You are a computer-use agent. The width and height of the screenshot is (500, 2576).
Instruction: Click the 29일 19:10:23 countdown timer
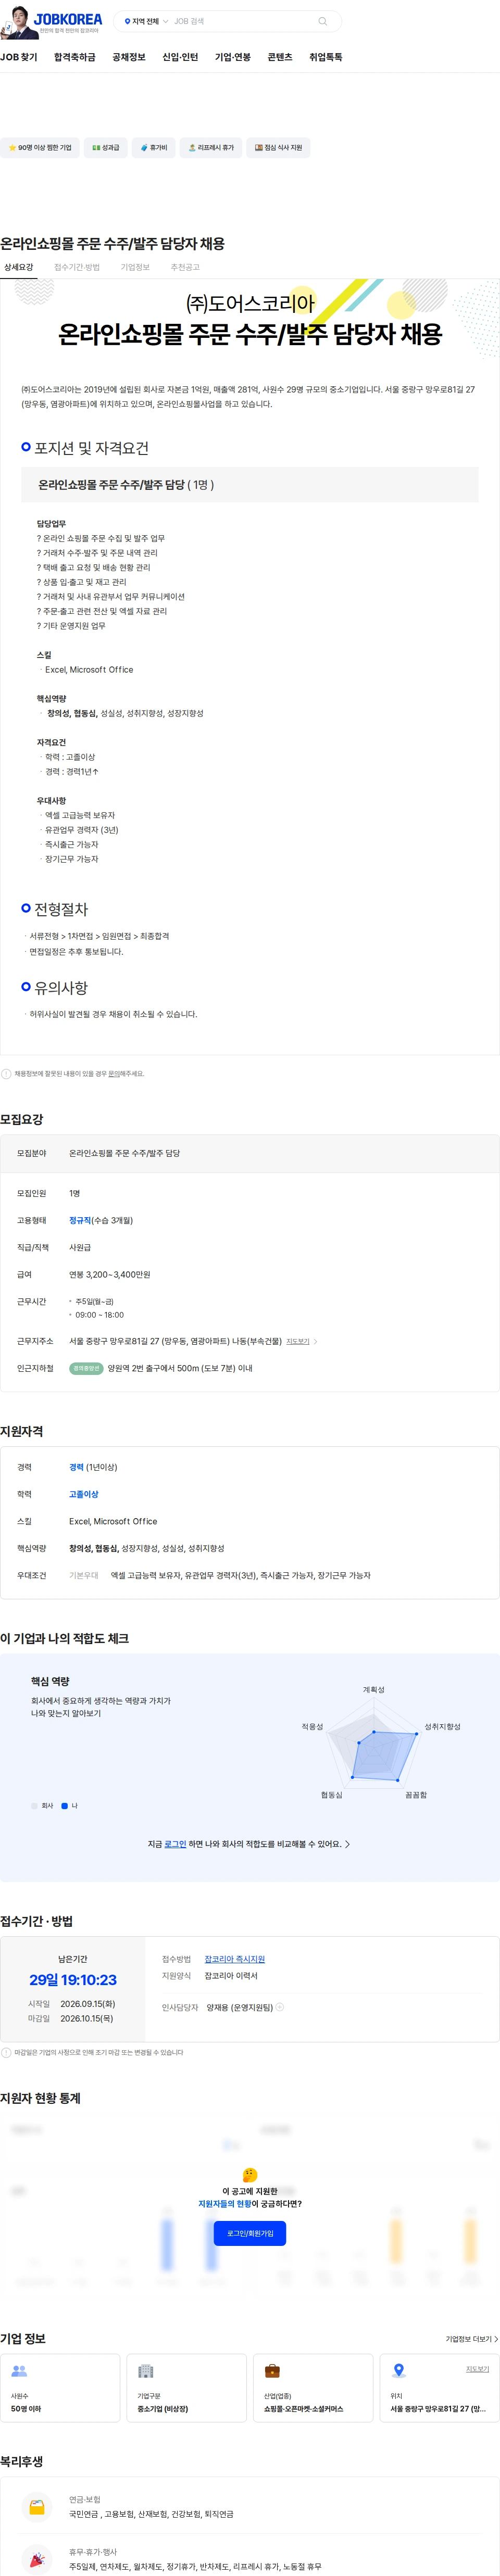click(73, 1979)
